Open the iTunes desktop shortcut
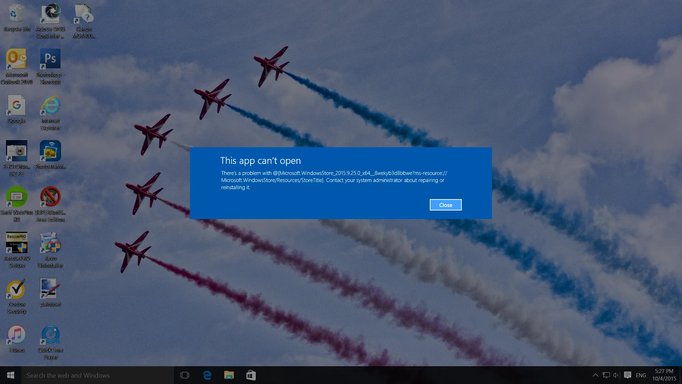This screenshot has height=384, width=682. (17, 339)
